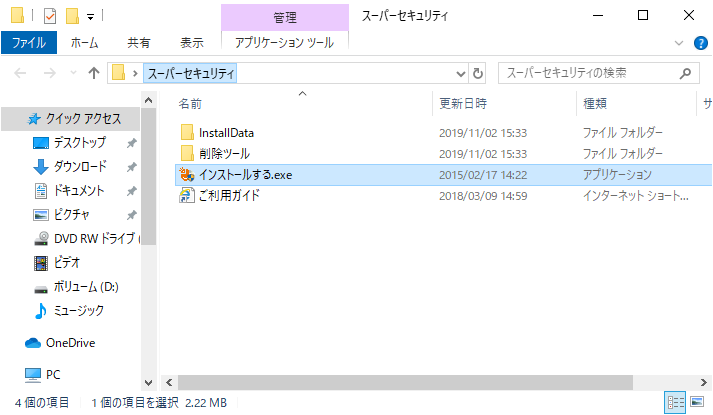Unpin ドキュメント using its pin icon
Screen dimensions: 713x415
(131, 191)
